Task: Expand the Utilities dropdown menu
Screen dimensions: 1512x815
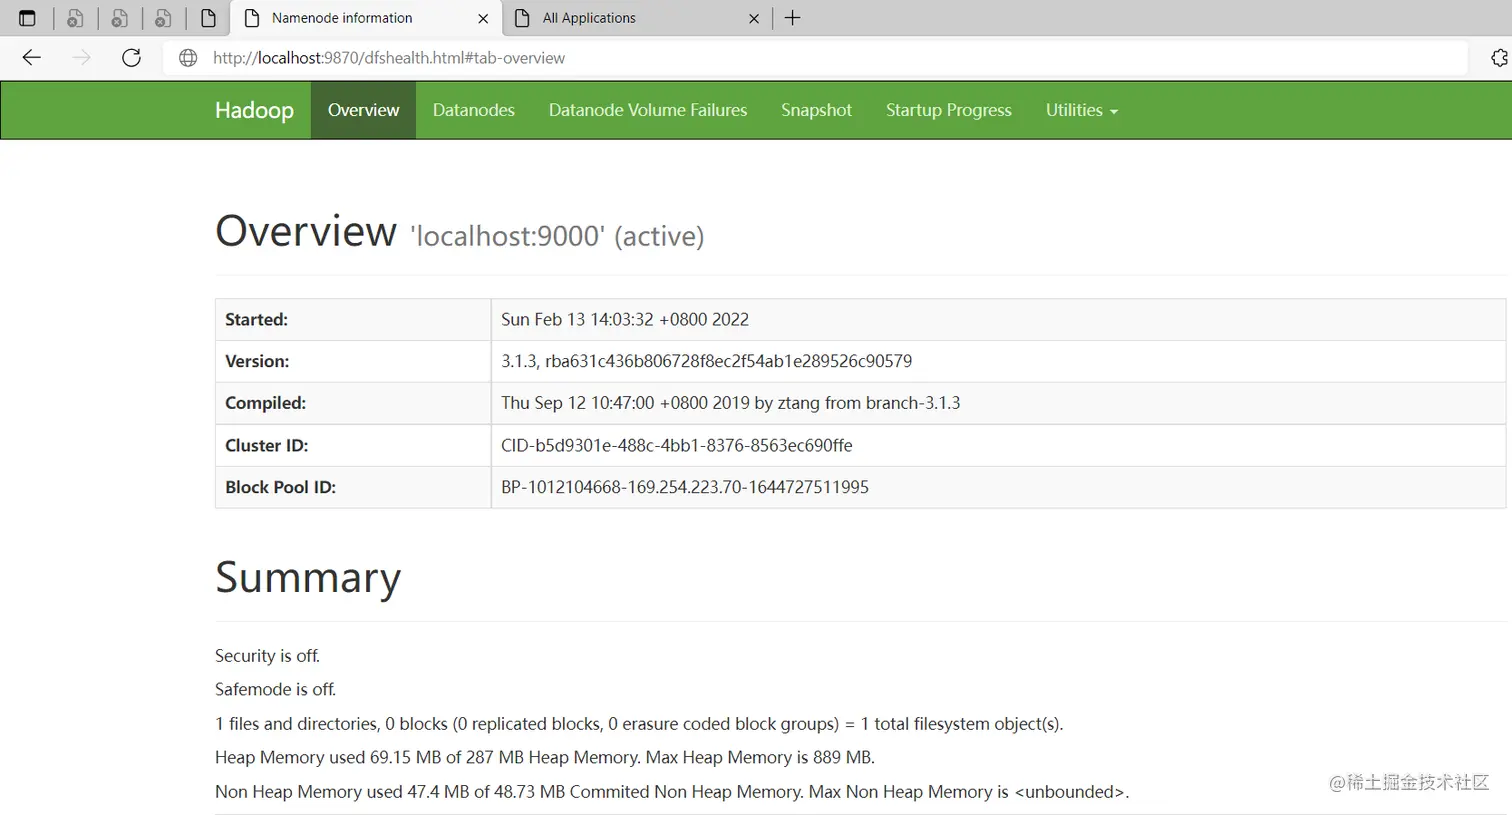Action: (x=1082, y=110)
